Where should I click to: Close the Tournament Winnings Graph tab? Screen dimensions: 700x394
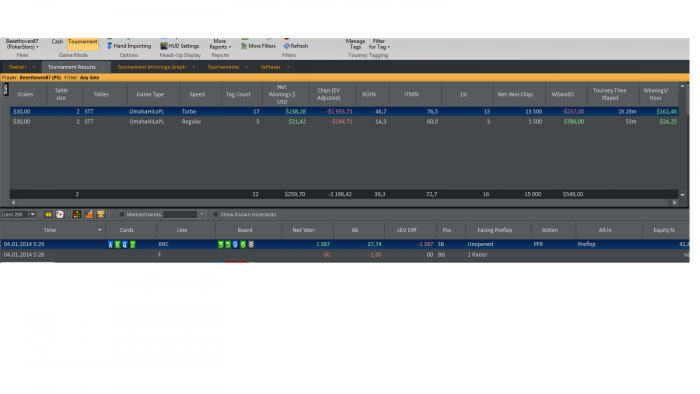[194, 67]
